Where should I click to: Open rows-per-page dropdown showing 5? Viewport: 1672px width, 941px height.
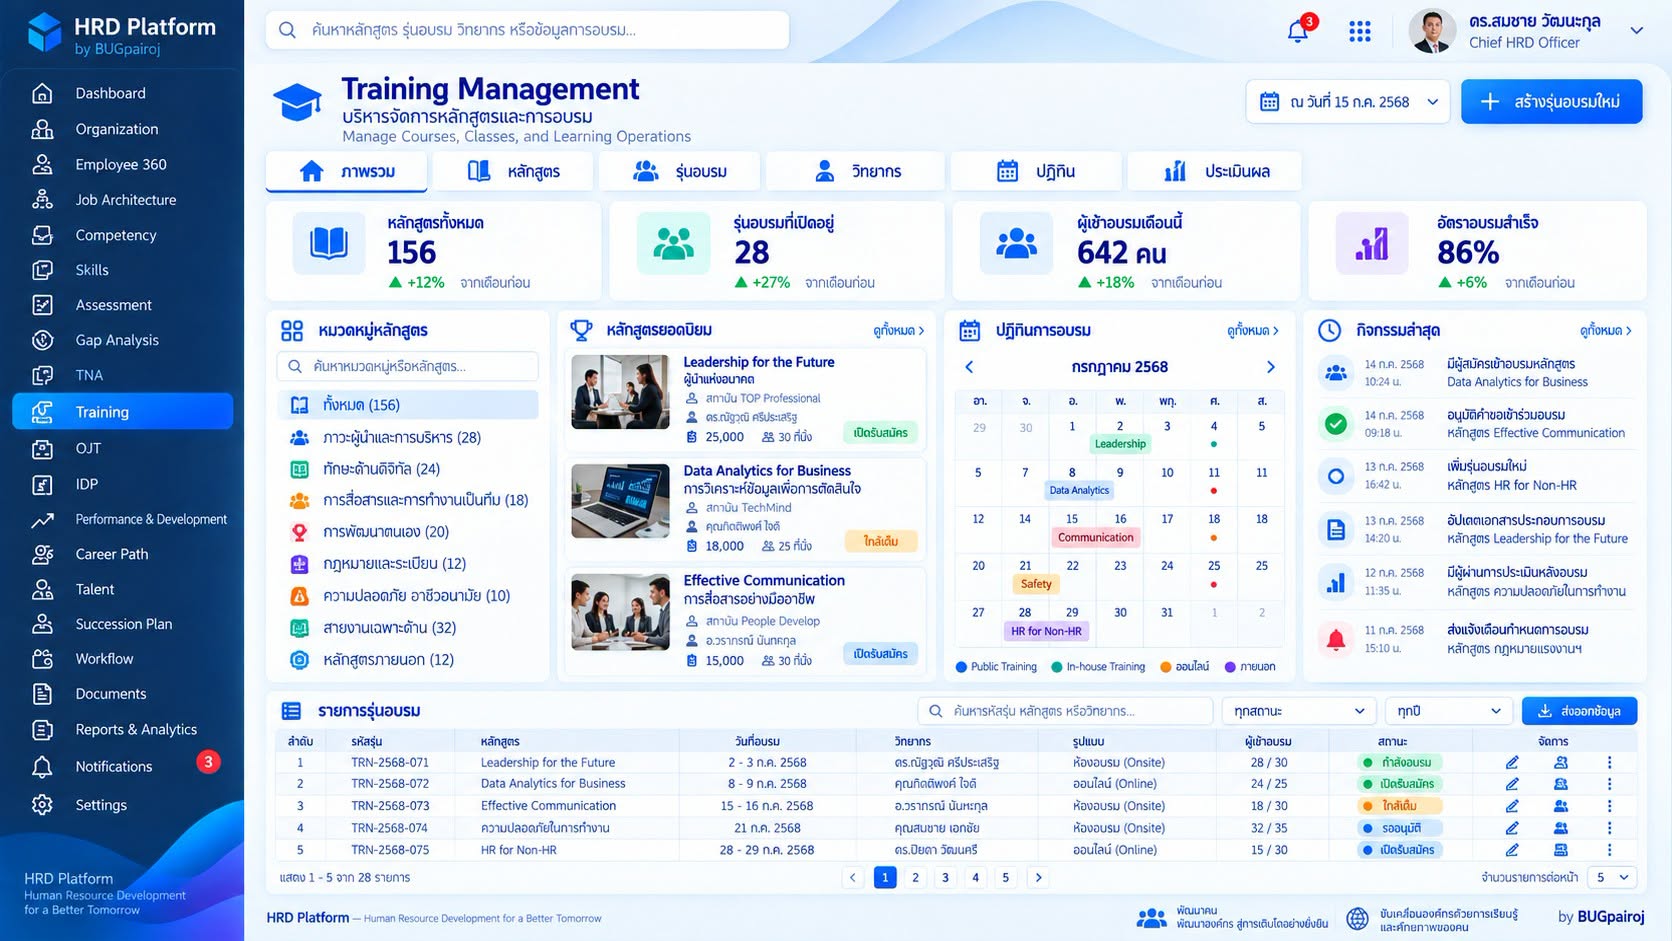[1612, 877]
